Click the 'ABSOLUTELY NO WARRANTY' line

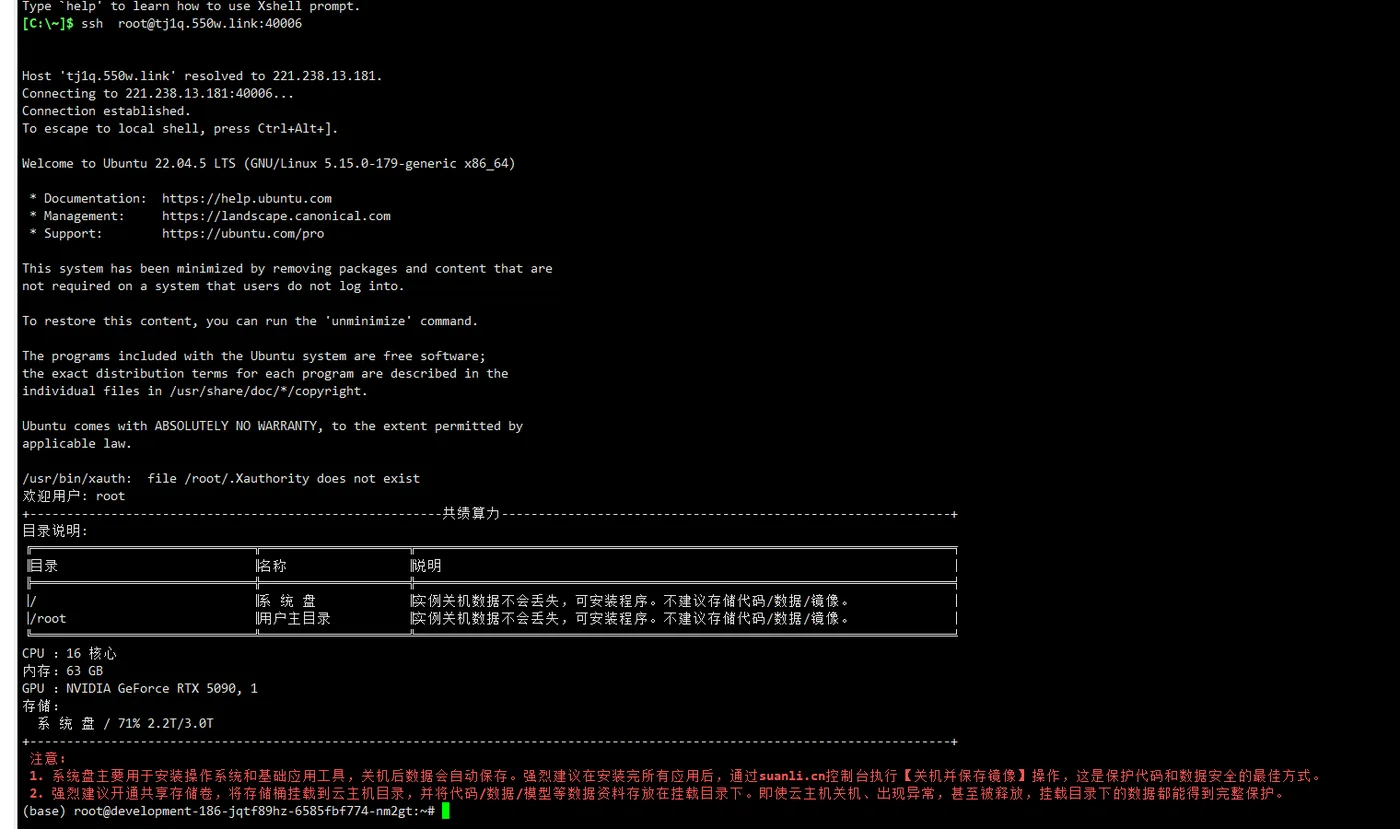(x=272, y=426)
